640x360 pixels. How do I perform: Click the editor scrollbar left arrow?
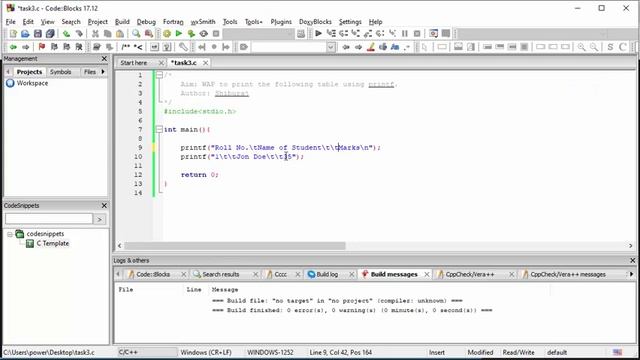(x=119, y=246)
